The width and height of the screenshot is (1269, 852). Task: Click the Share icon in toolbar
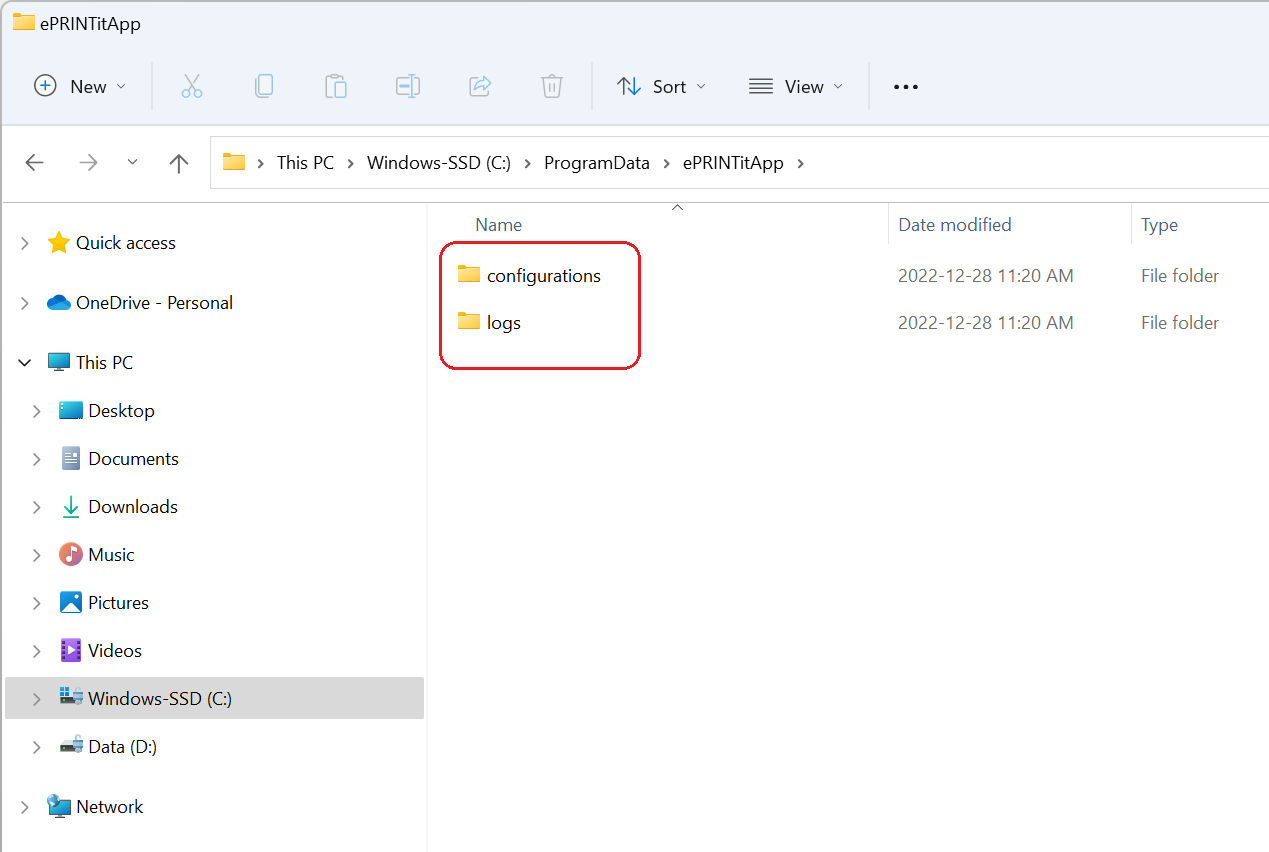pyautogui.click(x=480, y=87)
